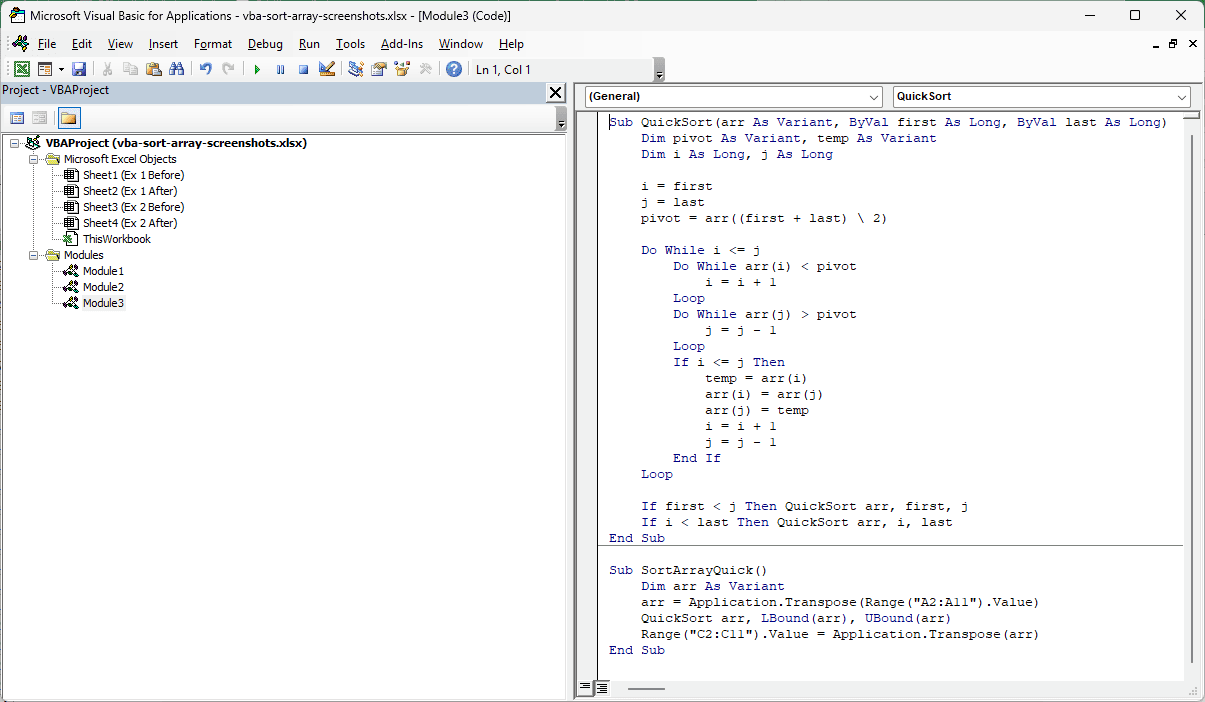This screenshot has height=702, width=1205.
Task: Collapse the Microsoft Excel Objects folder
Action: coord(34,159)
